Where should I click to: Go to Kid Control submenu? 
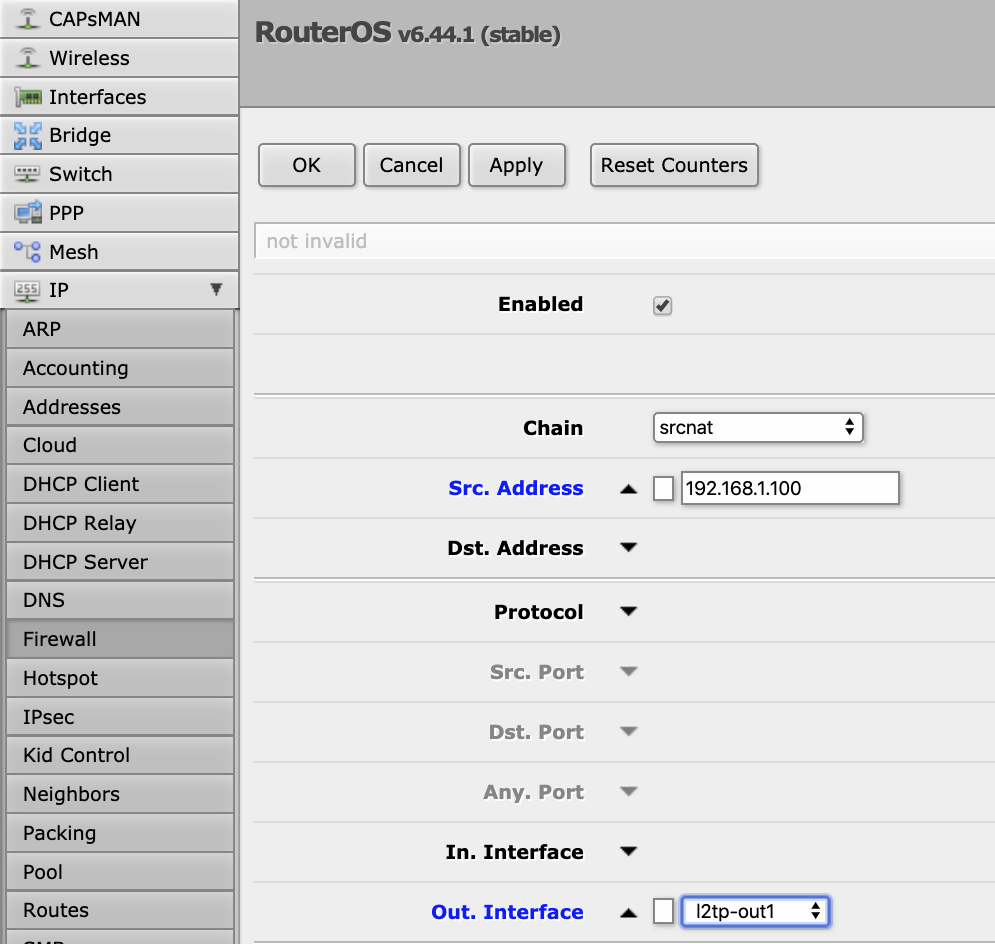pyautogui.click(x=120, y=755)
